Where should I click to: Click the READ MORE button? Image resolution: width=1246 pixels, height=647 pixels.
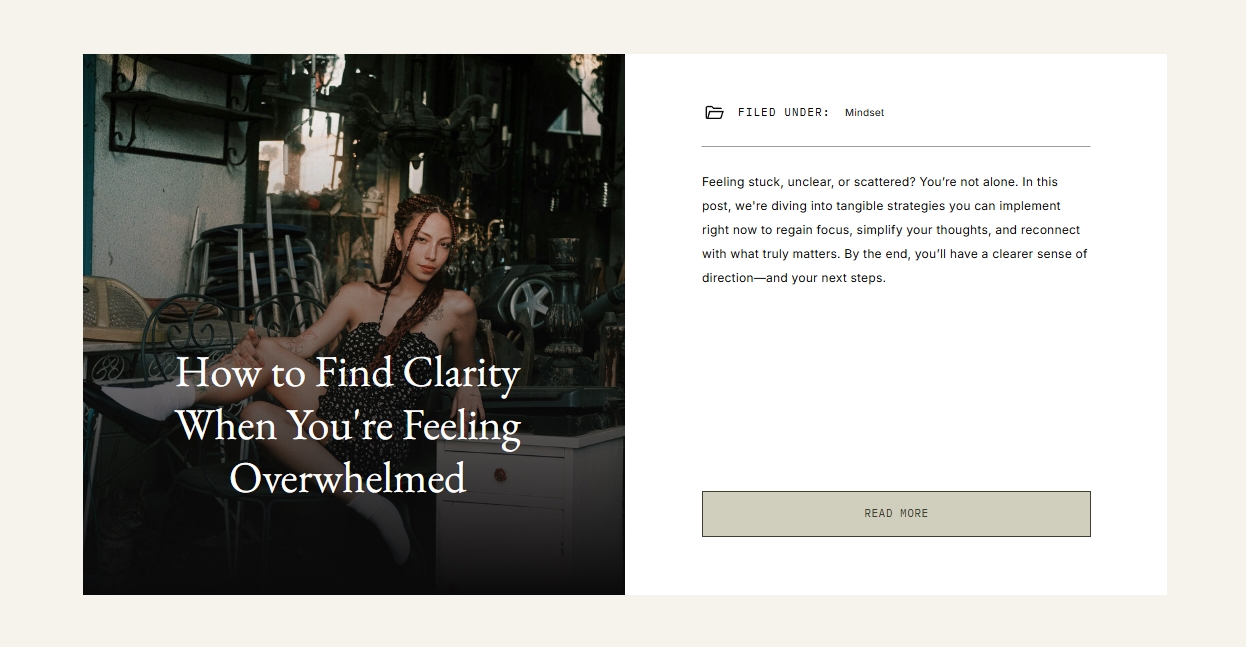(x=896, y=514)
